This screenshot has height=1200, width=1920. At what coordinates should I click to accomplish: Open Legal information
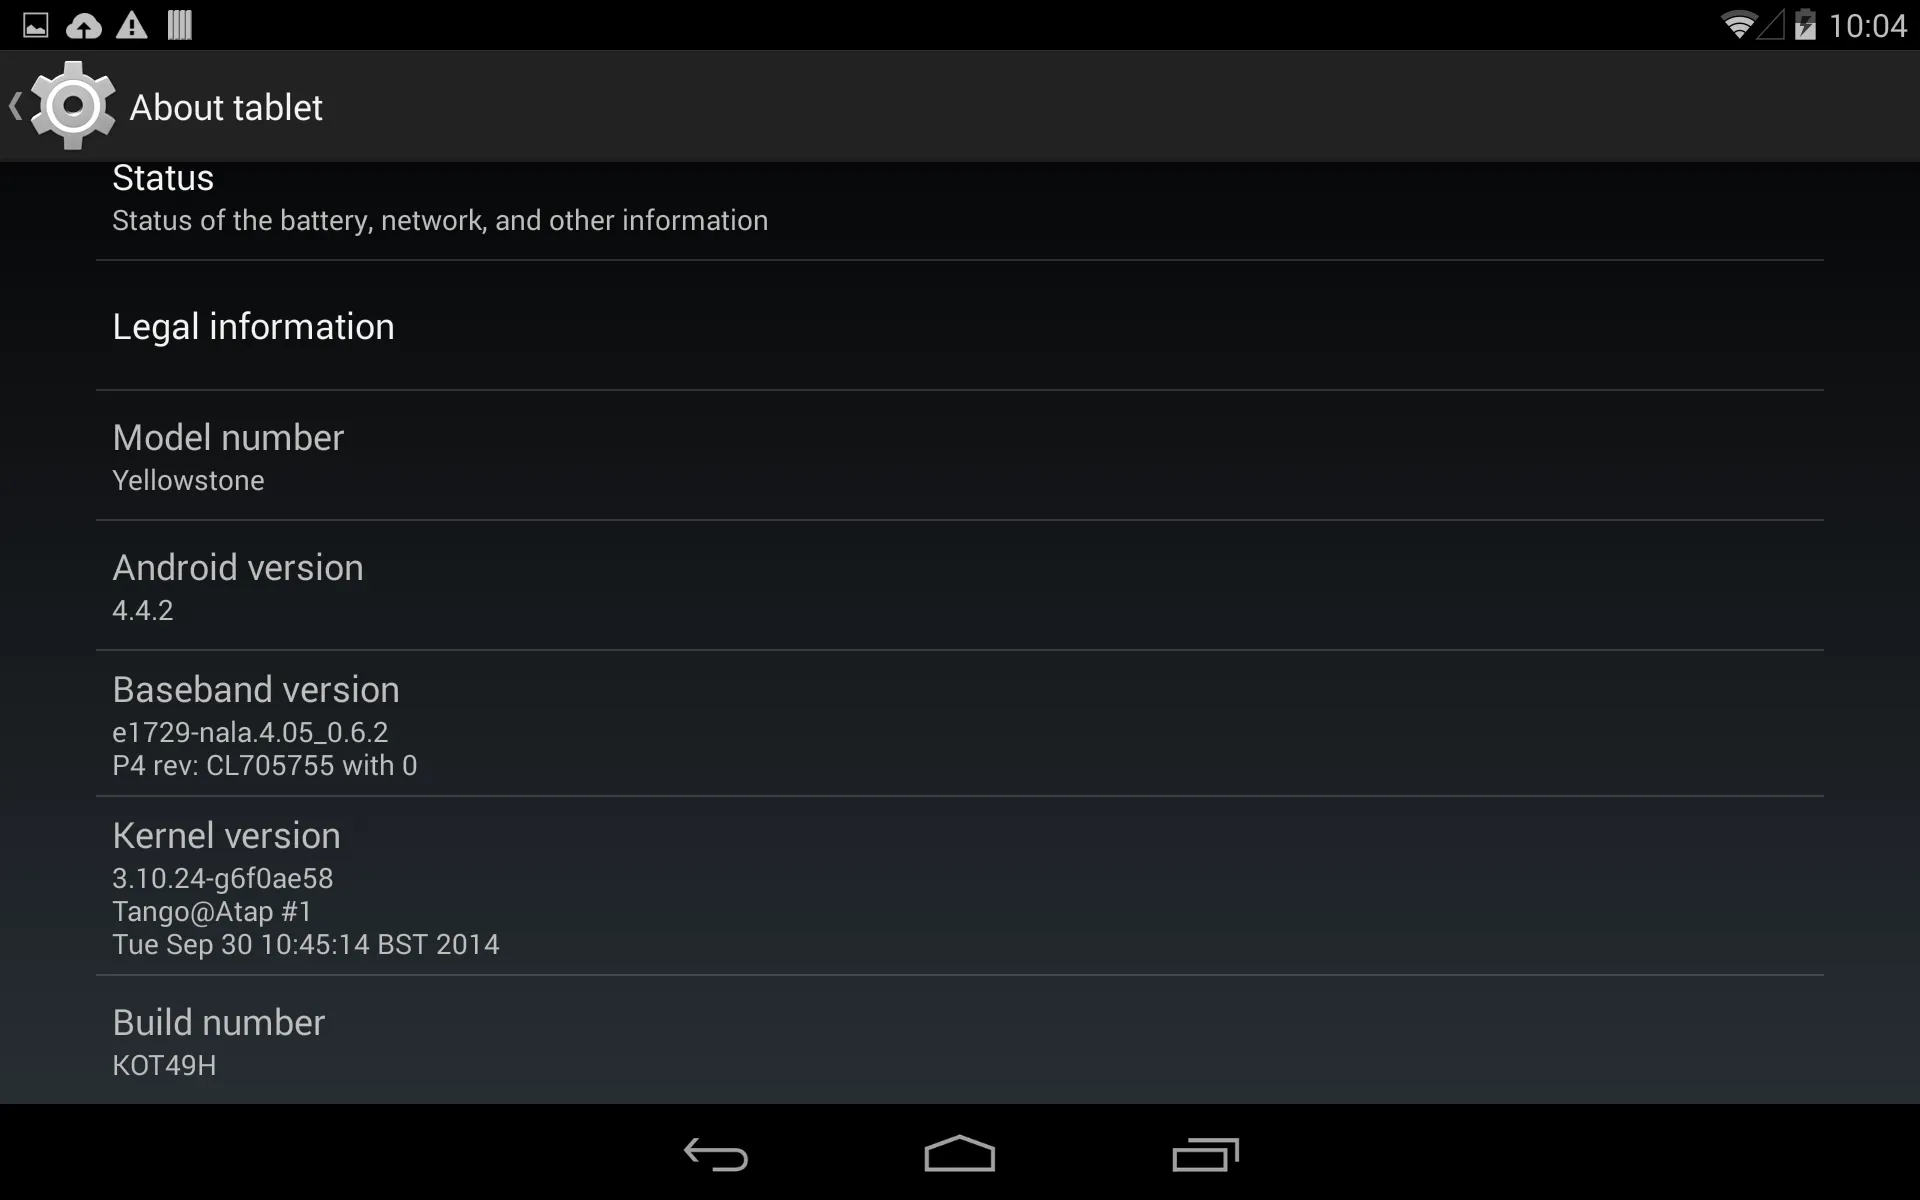(960, 326)
